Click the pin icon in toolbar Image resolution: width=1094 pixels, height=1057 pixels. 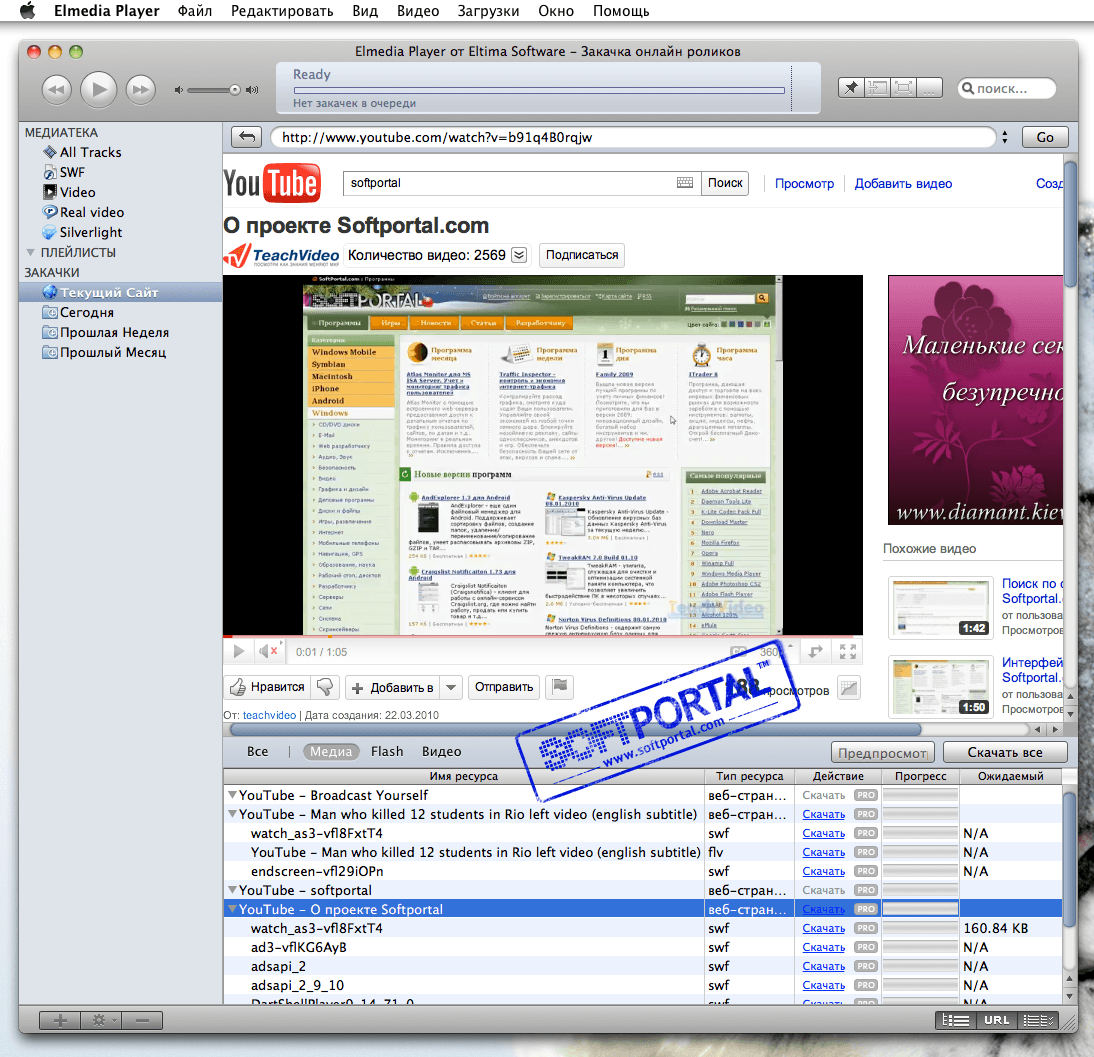[x=851, y=88]
